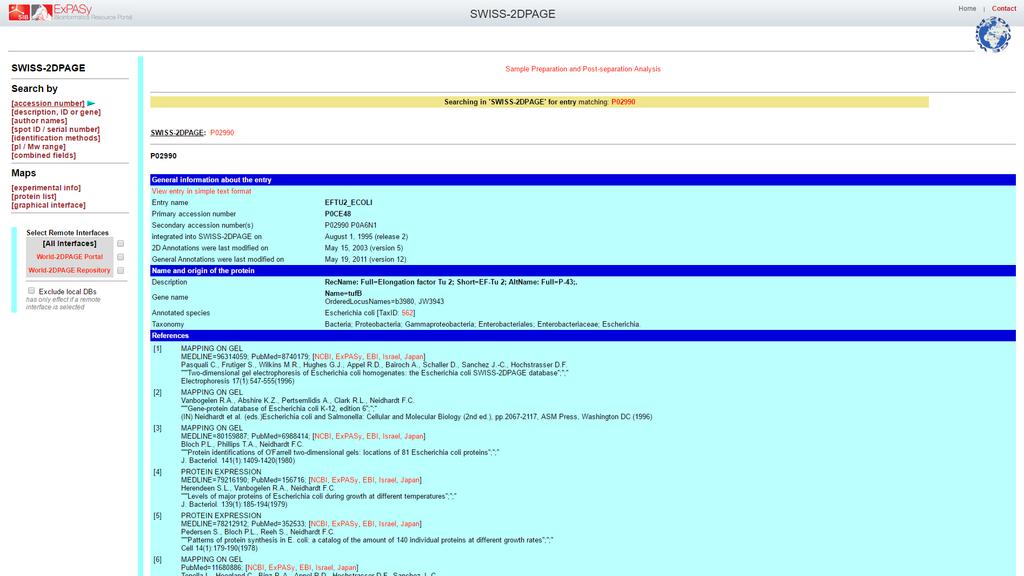Open TaxID 562 link
The width and height of the screenshot is (1024, 576).
(407, 313)
